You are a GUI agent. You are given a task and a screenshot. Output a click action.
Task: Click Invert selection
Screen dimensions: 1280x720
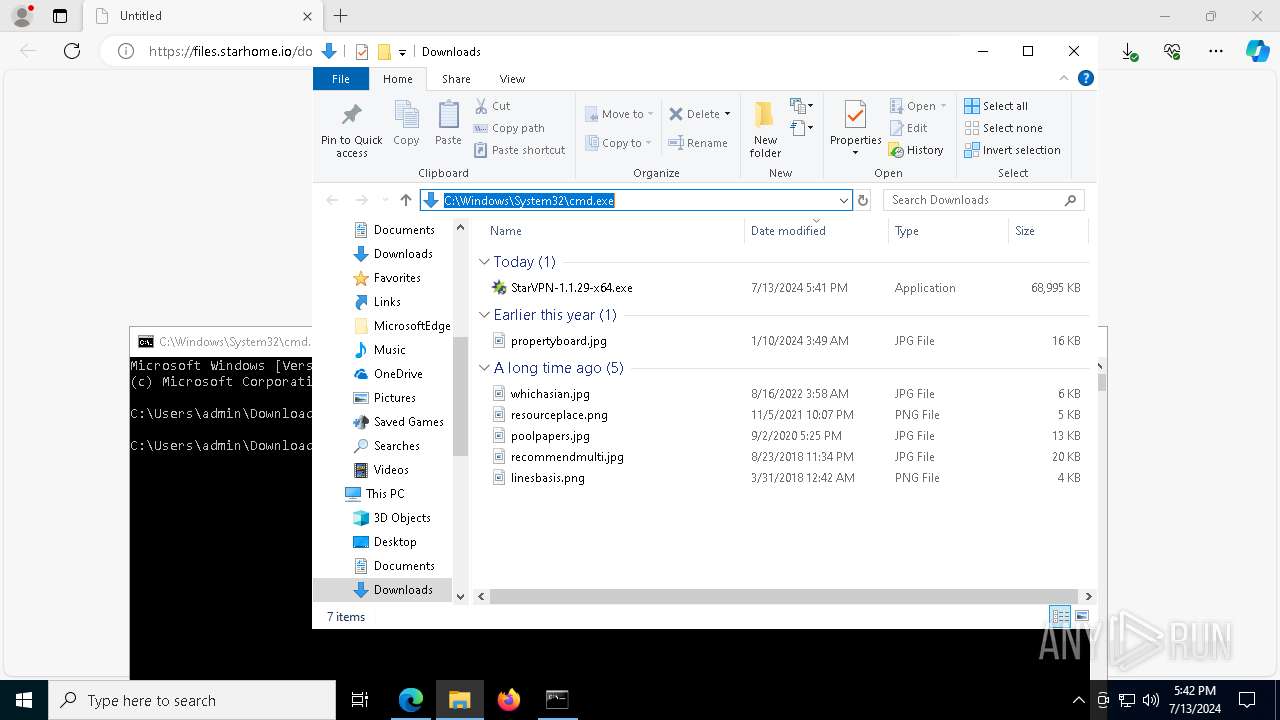pos(1012,150)
